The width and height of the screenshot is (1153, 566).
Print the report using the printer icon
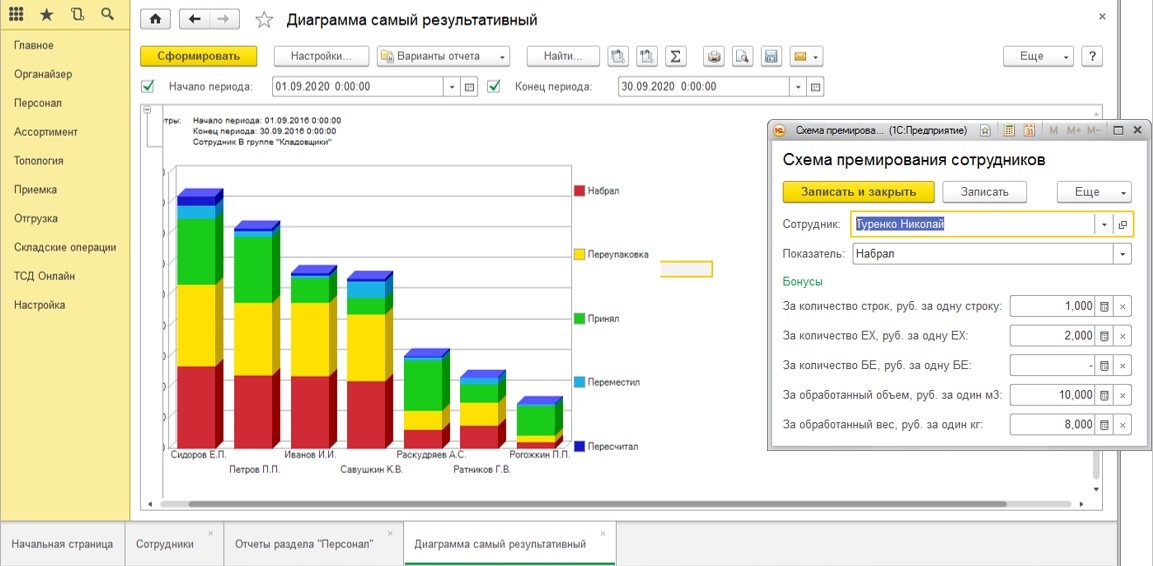(x=714, y=56)
